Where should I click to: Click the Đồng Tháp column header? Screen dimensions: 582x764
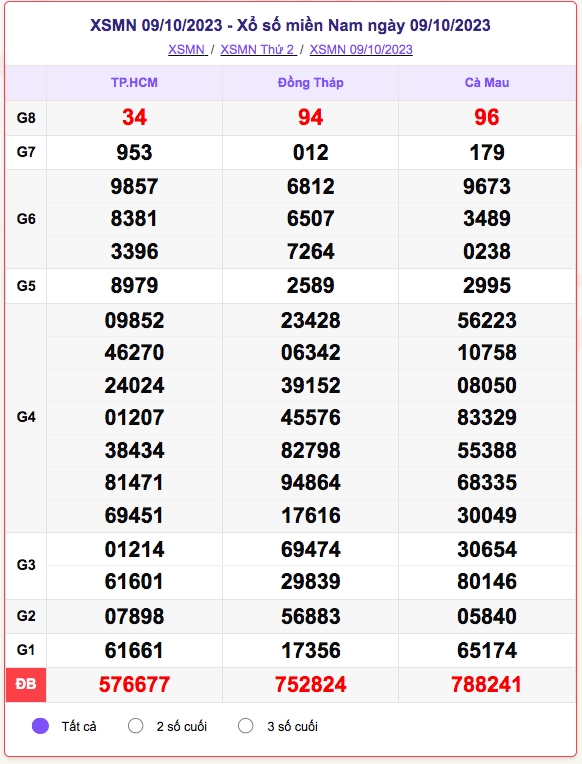coord(311,82)
